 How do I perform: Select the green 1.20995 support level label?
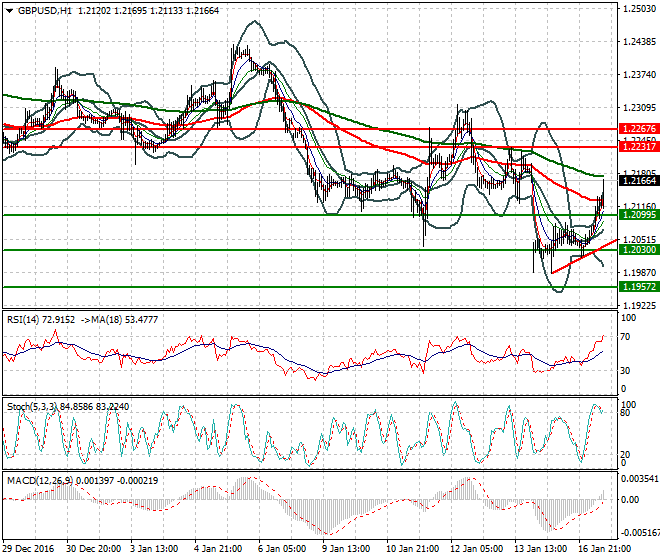(638, 215)
